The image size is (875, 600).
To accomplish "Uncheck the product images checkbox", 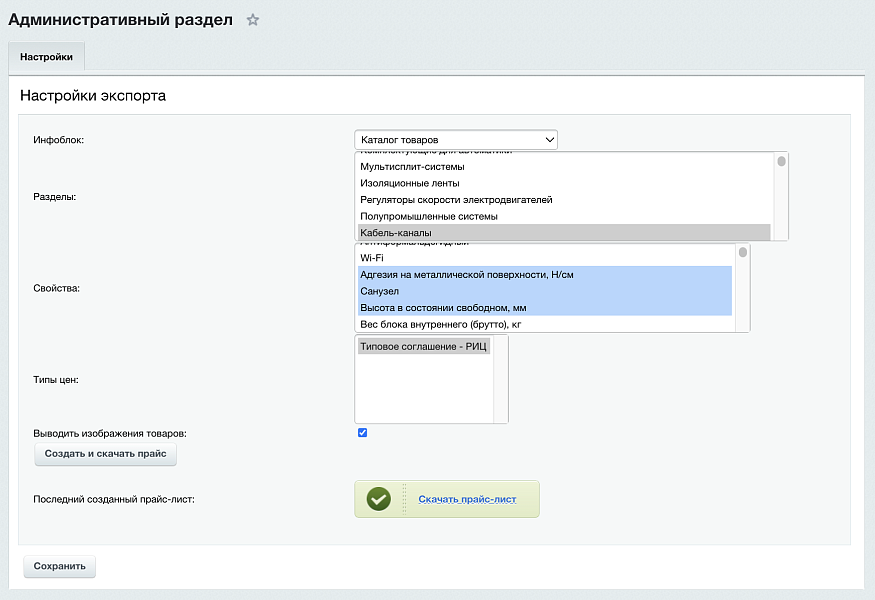I will pos(362,433).
